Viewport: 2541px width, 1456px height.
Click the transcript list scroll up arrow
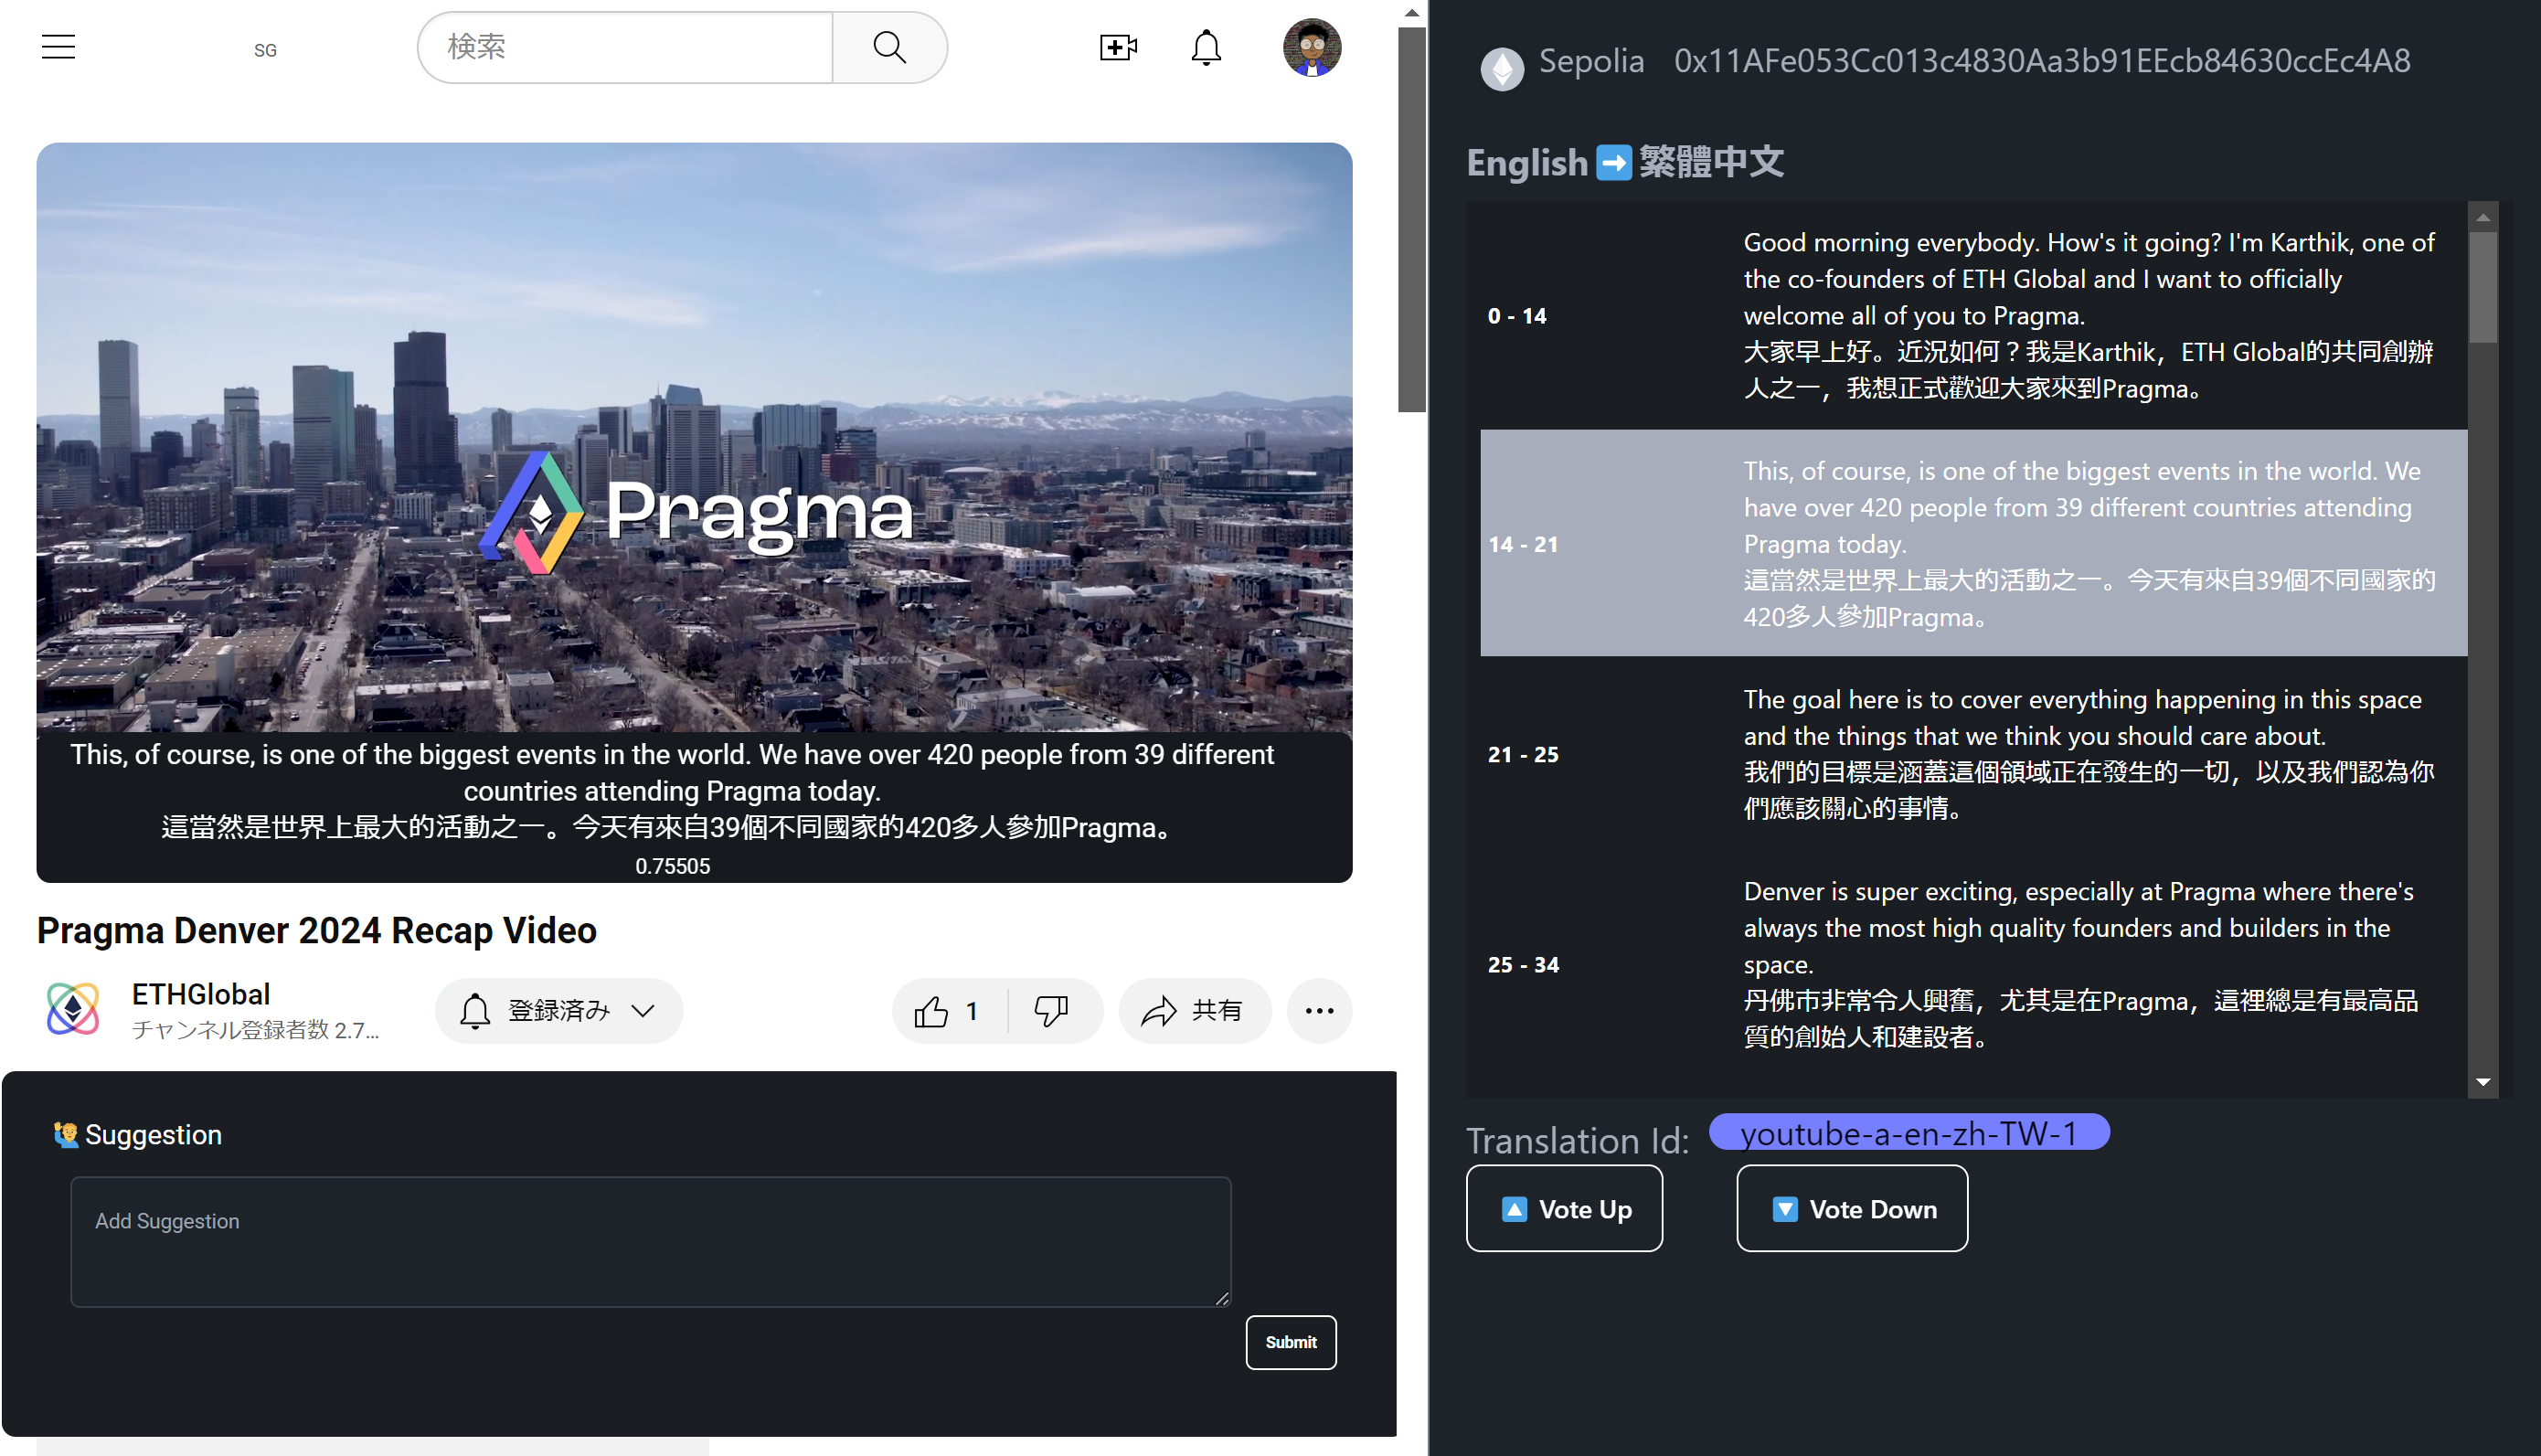click(x=2482, y=217)
